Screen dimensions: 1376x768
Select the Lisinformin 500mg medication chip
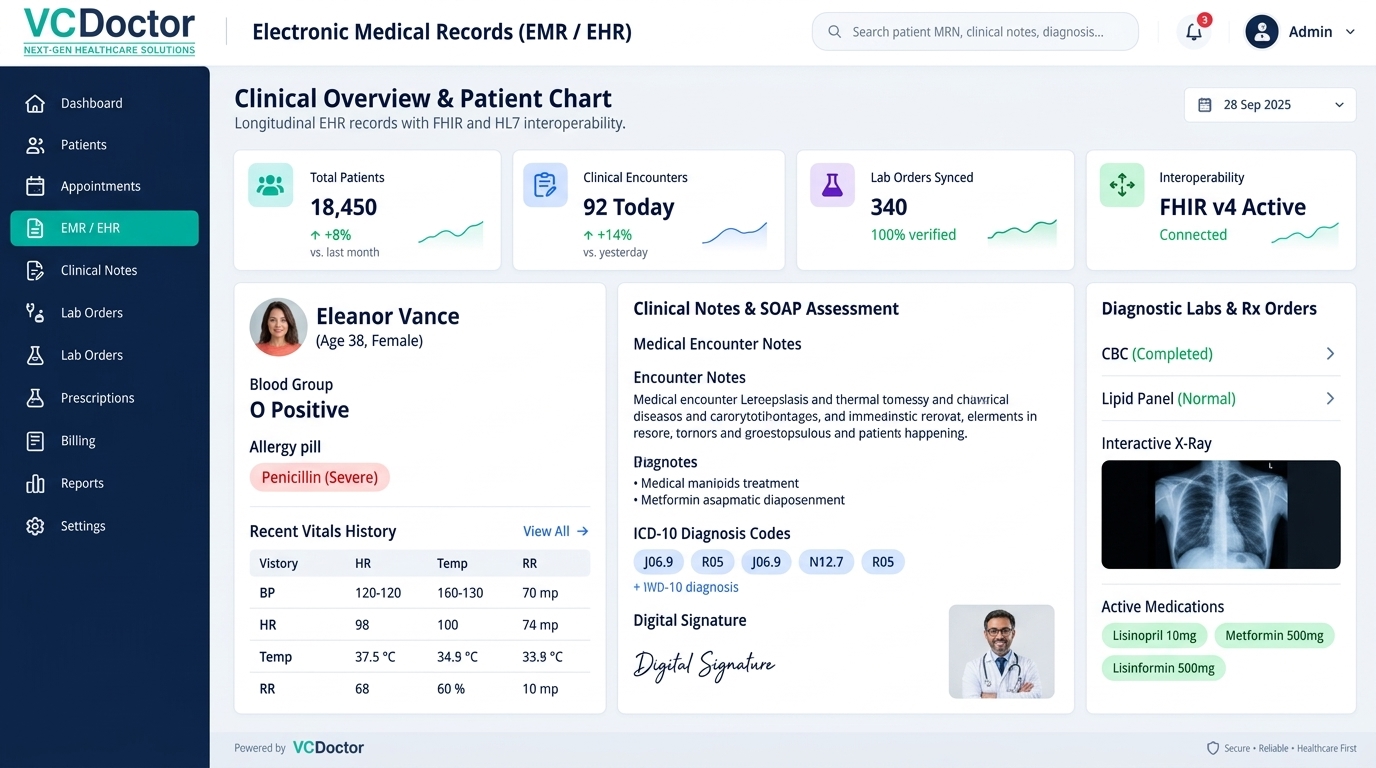(1163, 668)
